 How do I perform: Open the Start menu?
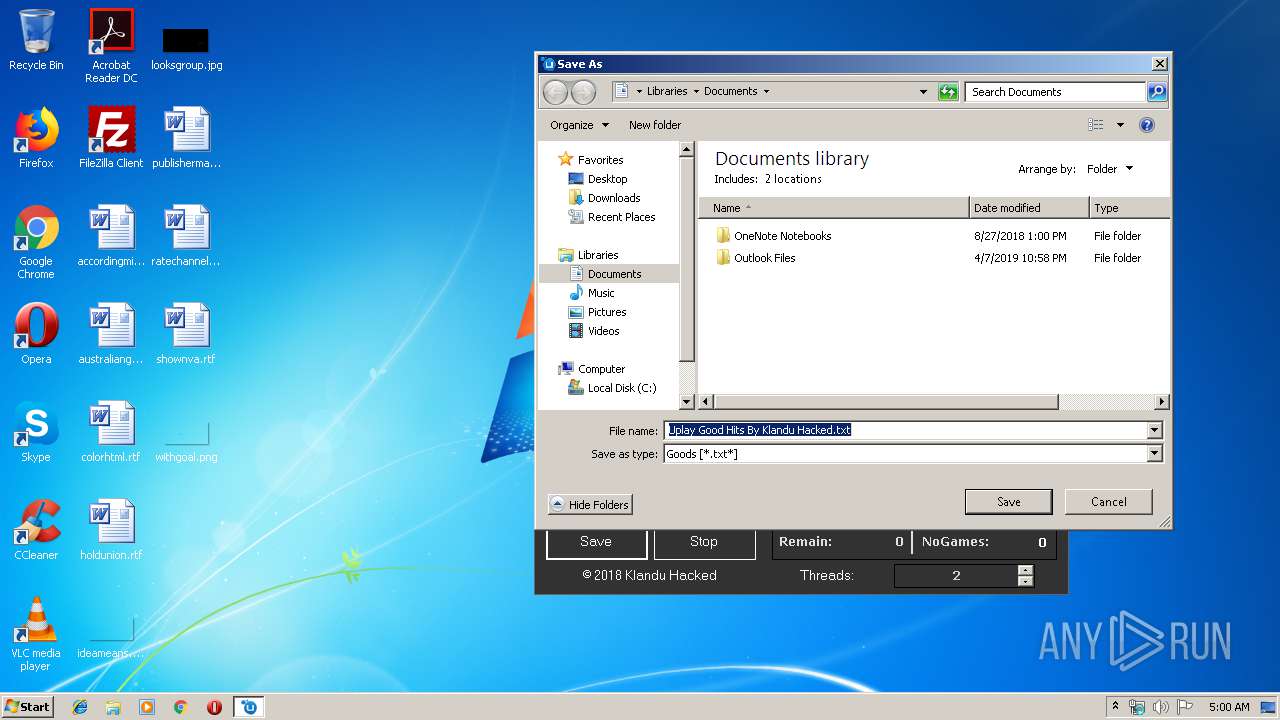coord(27,707)
